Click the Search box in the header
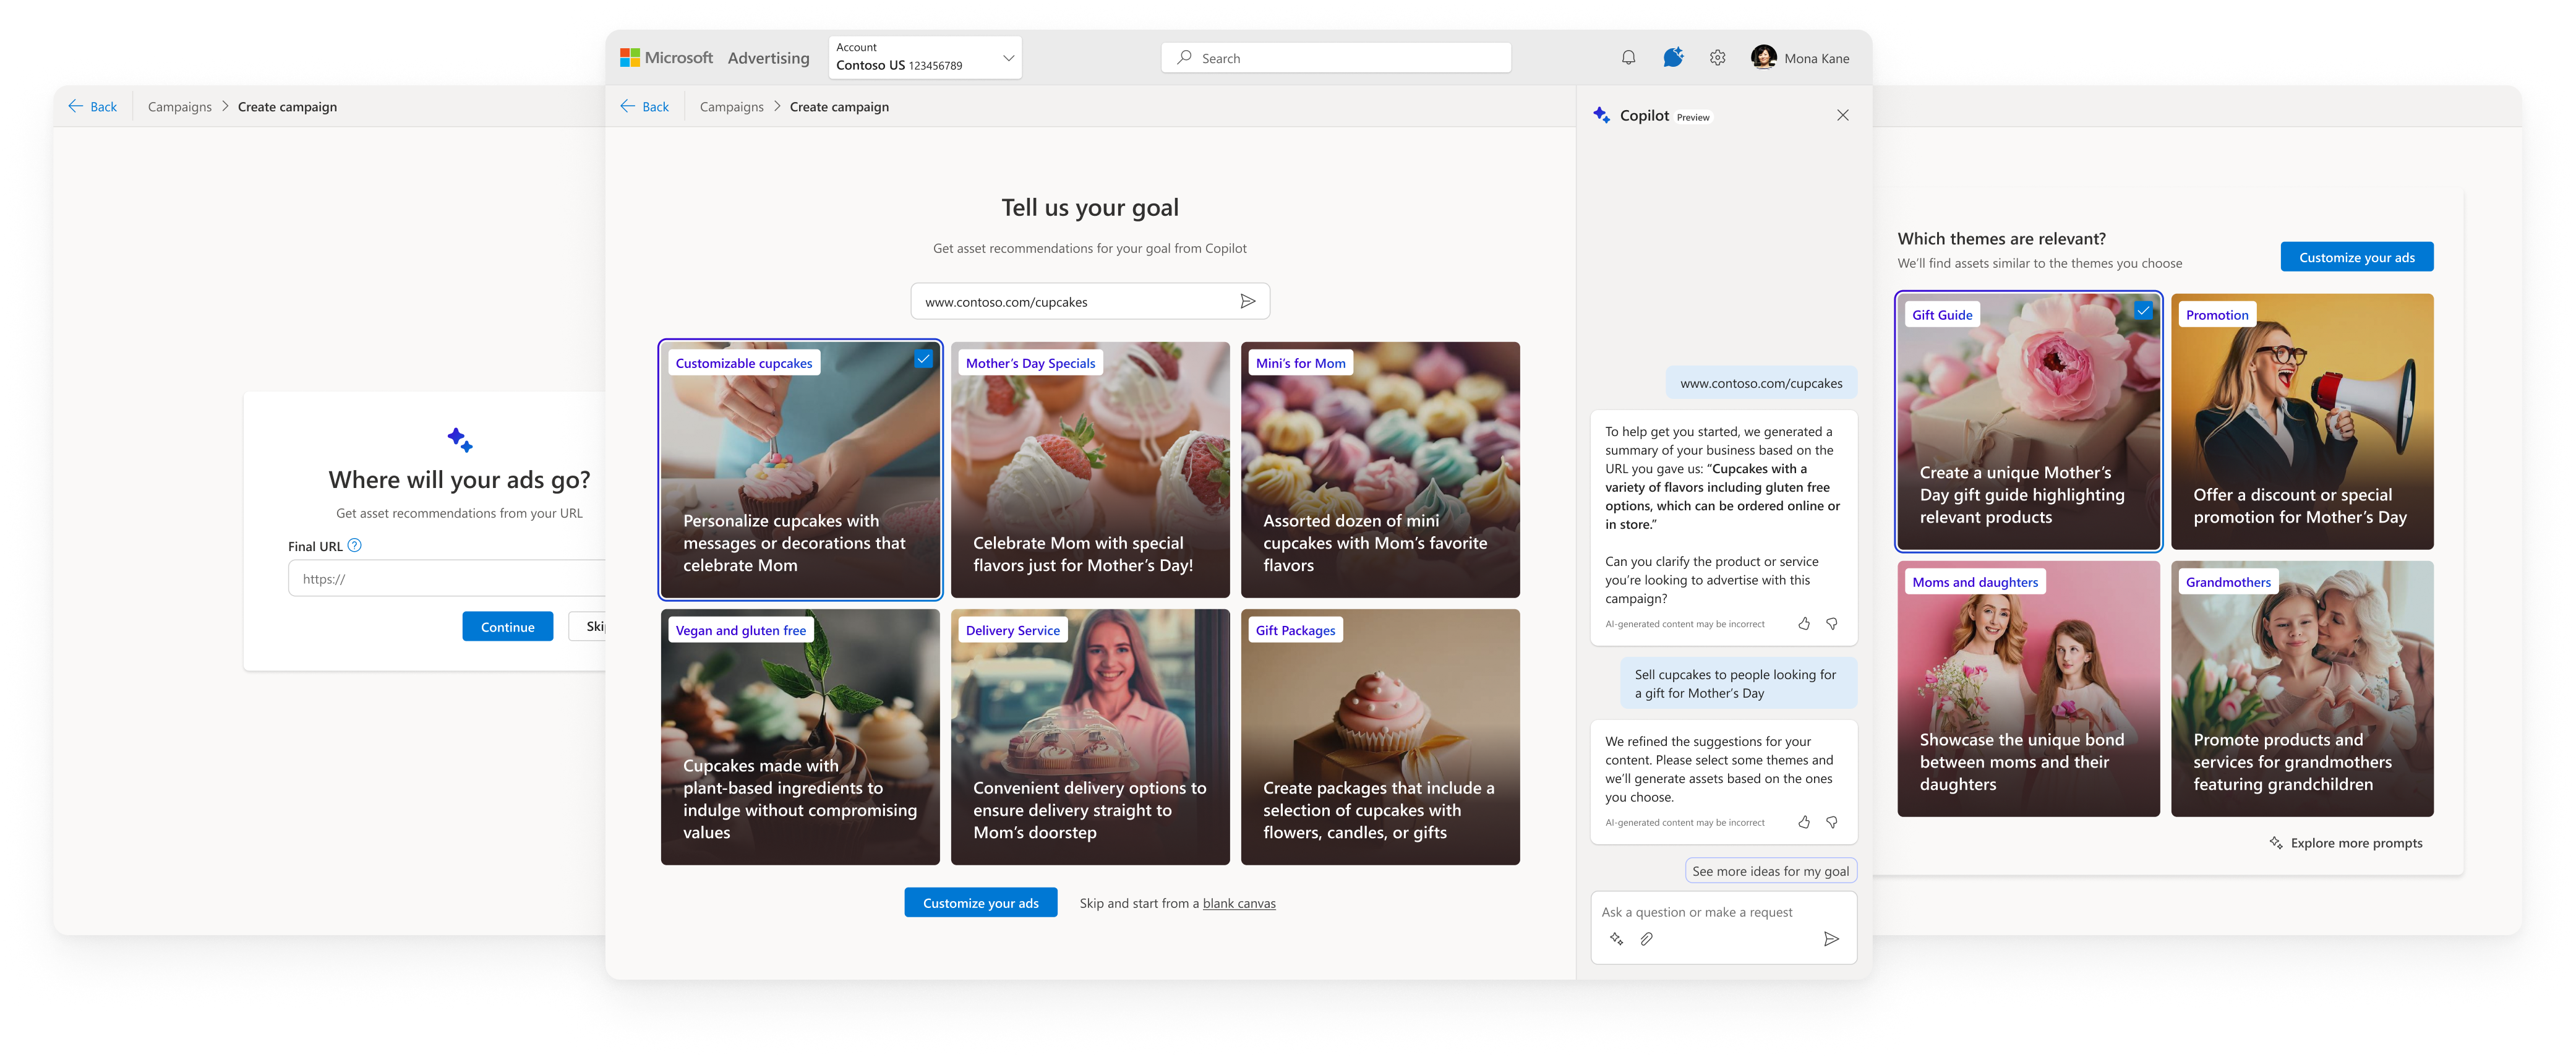Image resolution: width=2576 pixels, height=1057 pixels. coord(1335,58)
